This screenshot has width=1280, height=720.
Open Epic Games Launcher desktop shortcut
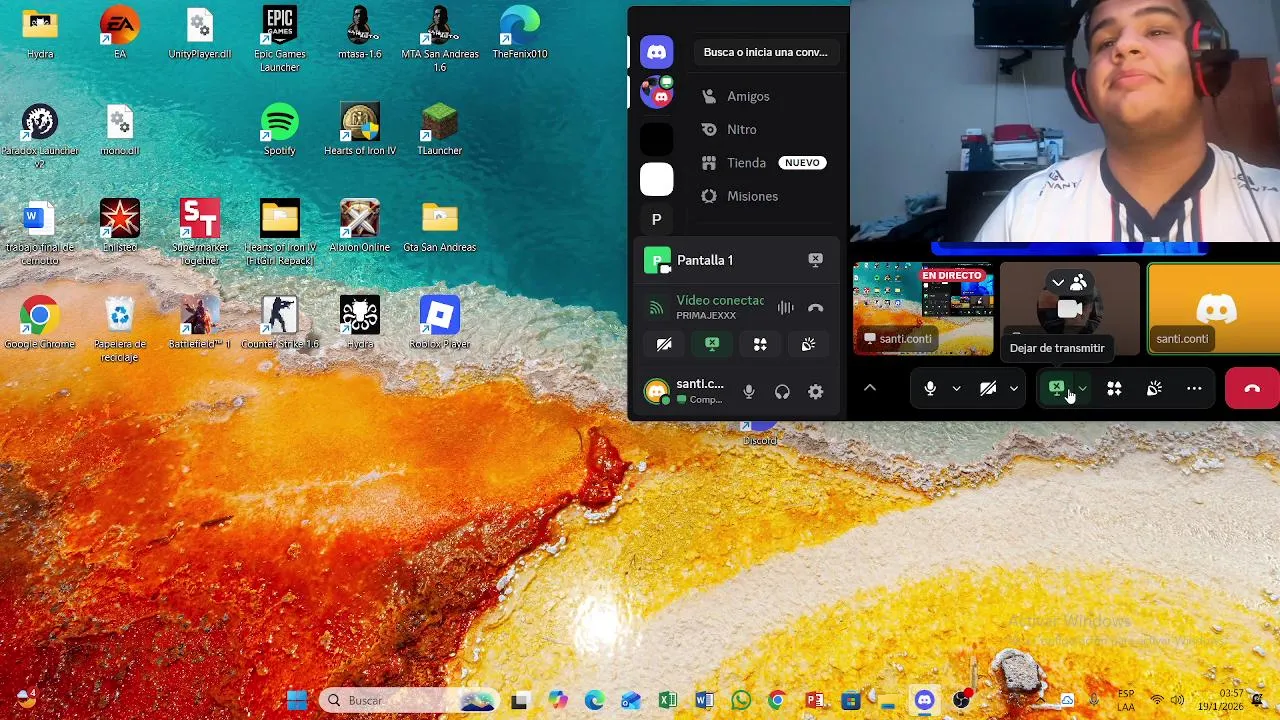click(280, 39)
